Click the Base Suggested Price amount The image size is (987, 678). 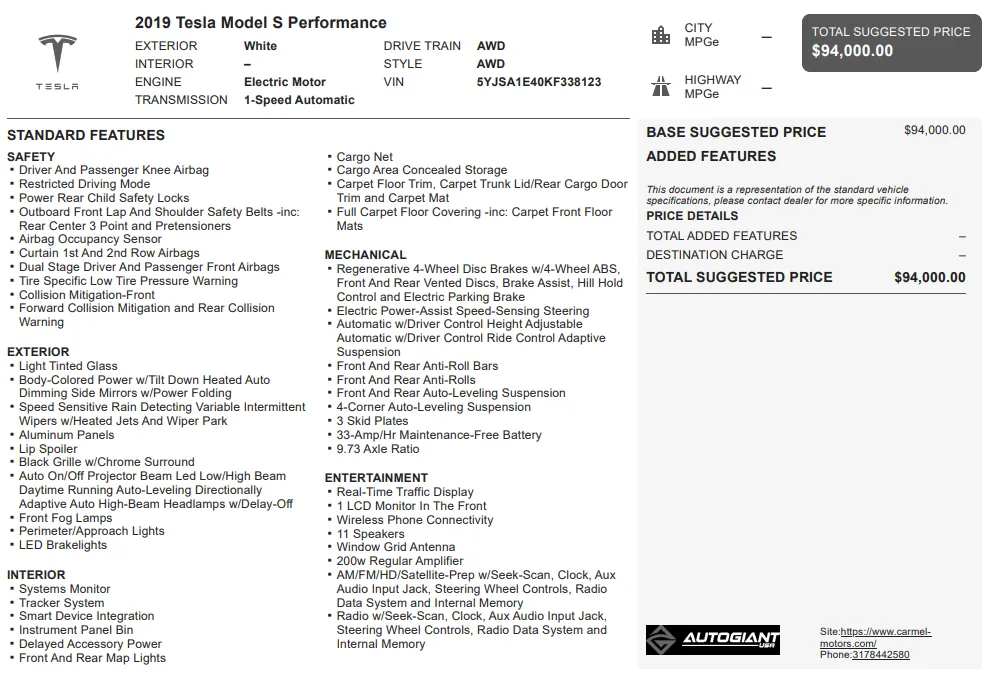(934, 130)
